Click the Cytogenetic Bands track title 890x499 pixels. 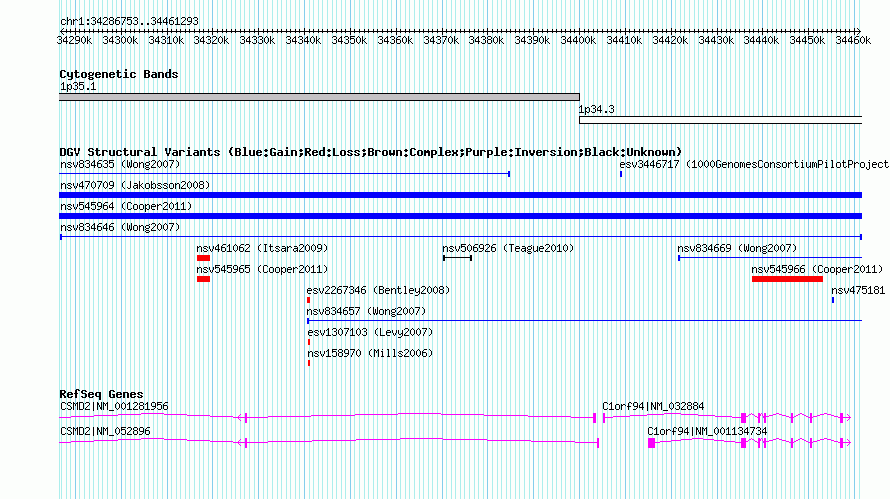click(119, 74)
